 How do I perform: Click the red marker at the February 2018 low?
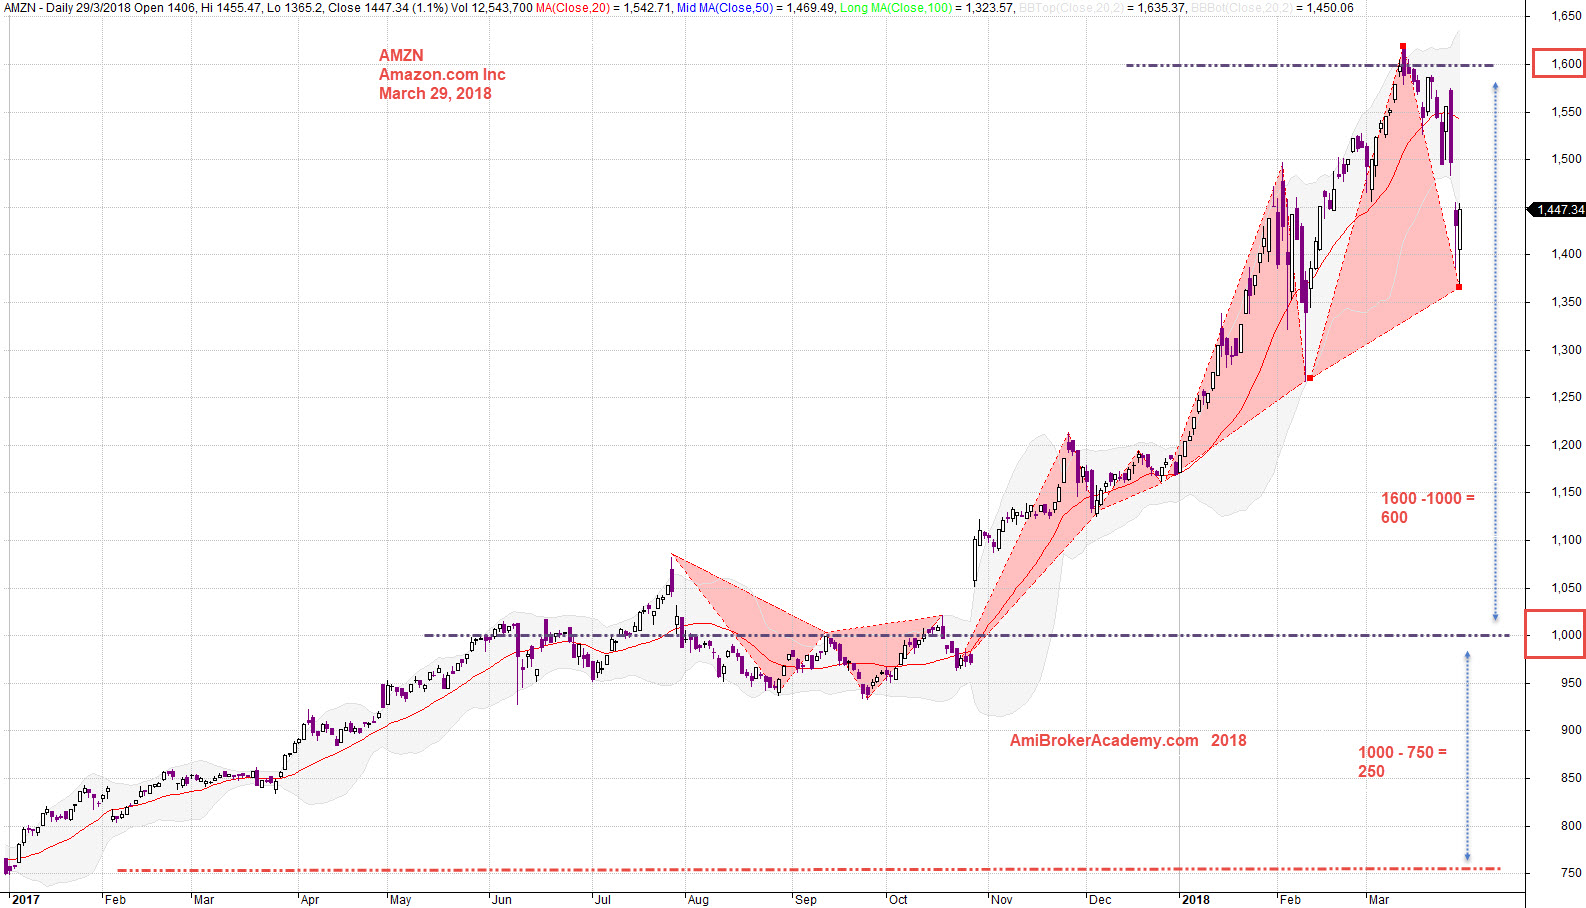point(1310,378)
